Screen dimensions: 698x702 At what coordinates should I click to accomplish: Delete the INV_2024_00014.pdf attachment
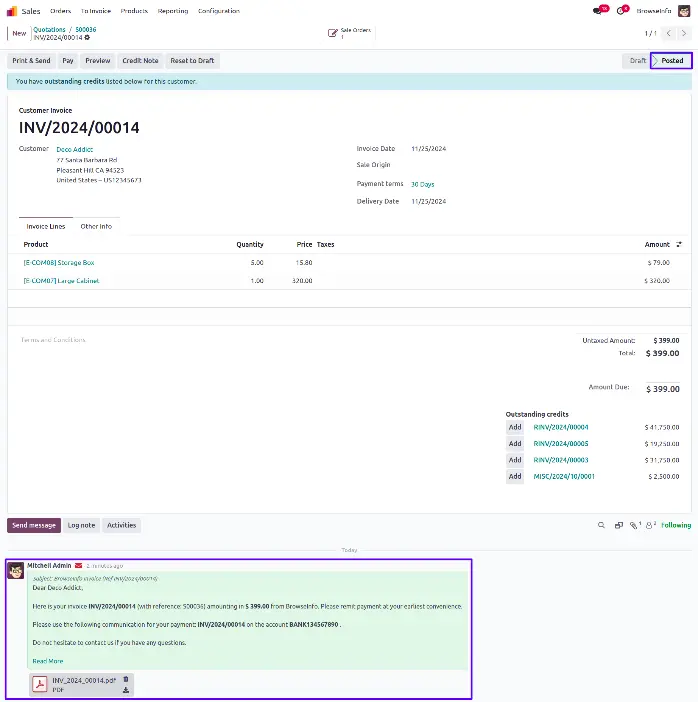click(126, 679)
